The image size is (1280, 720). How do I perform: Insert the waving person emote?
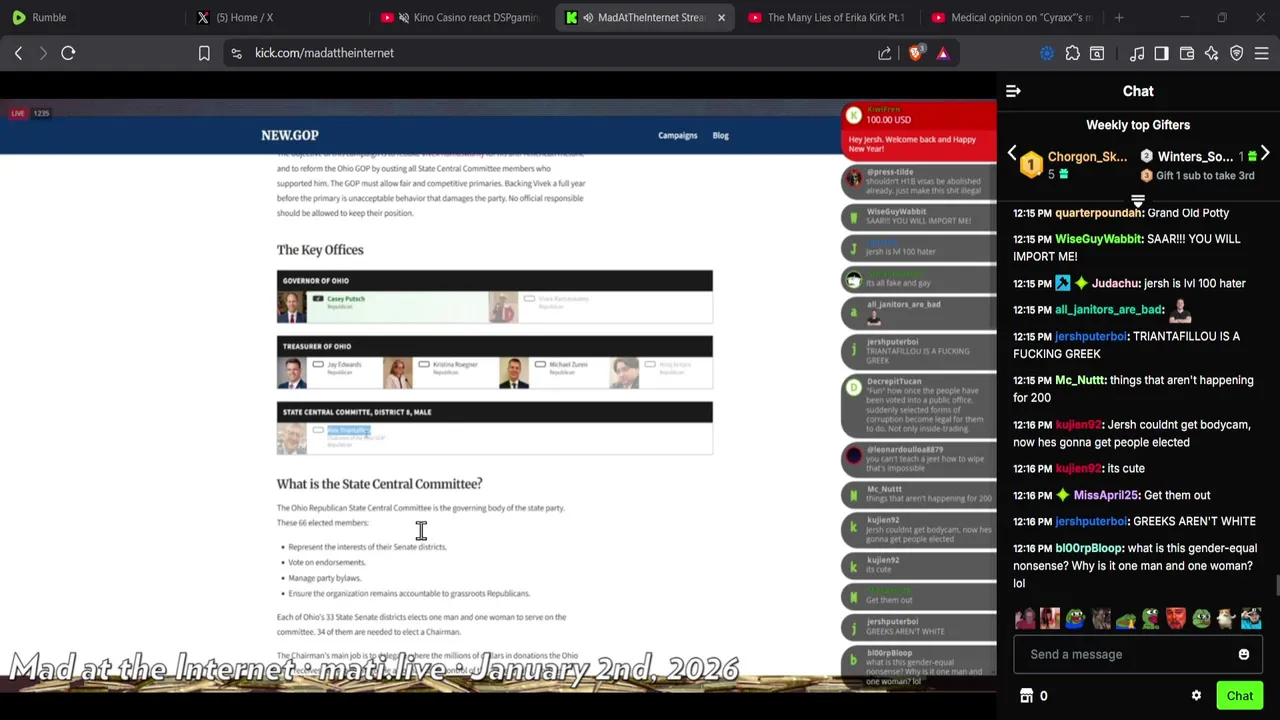(x=1025, y=619)
